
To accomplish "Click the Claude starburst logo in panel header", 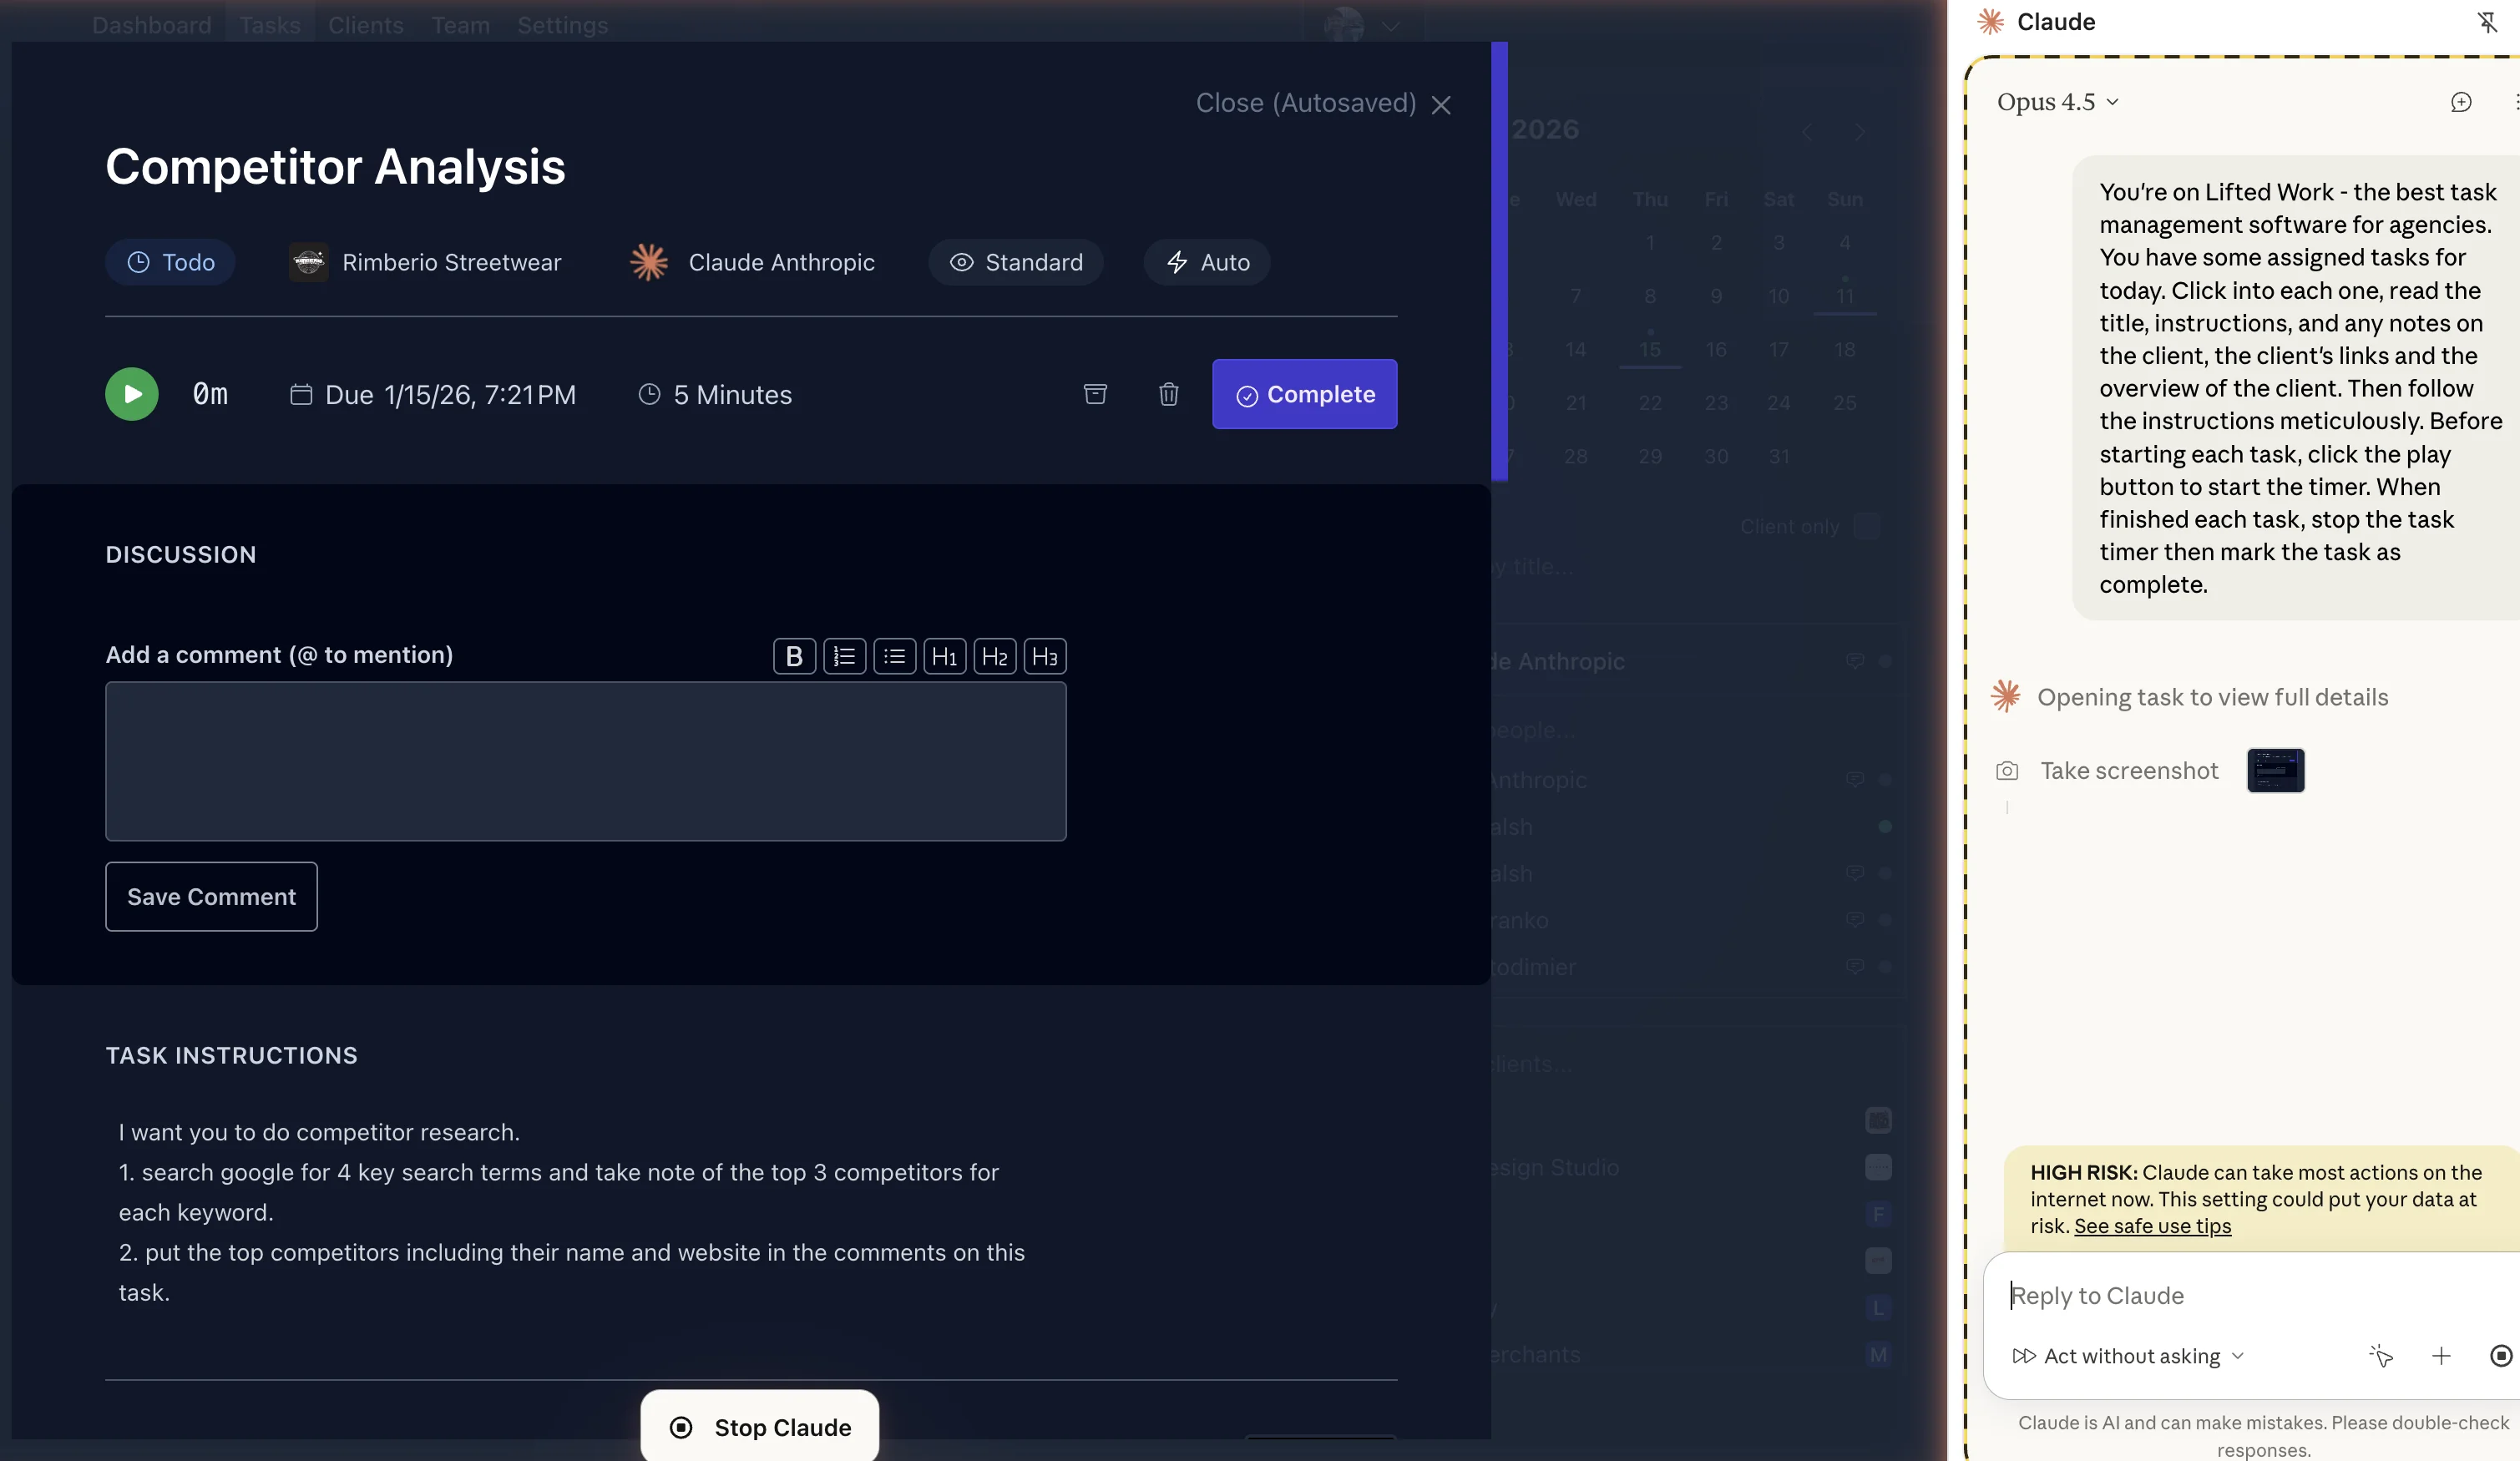I will [x=1990, y=22].
